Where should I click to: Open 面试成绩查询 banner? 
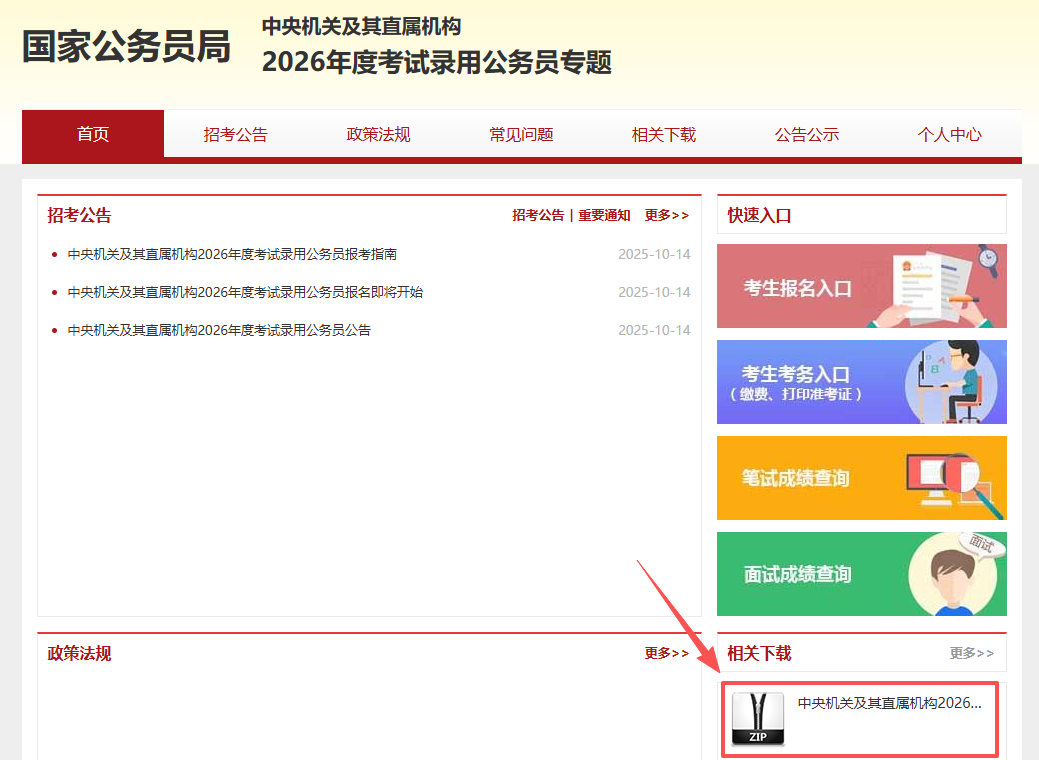861,574
